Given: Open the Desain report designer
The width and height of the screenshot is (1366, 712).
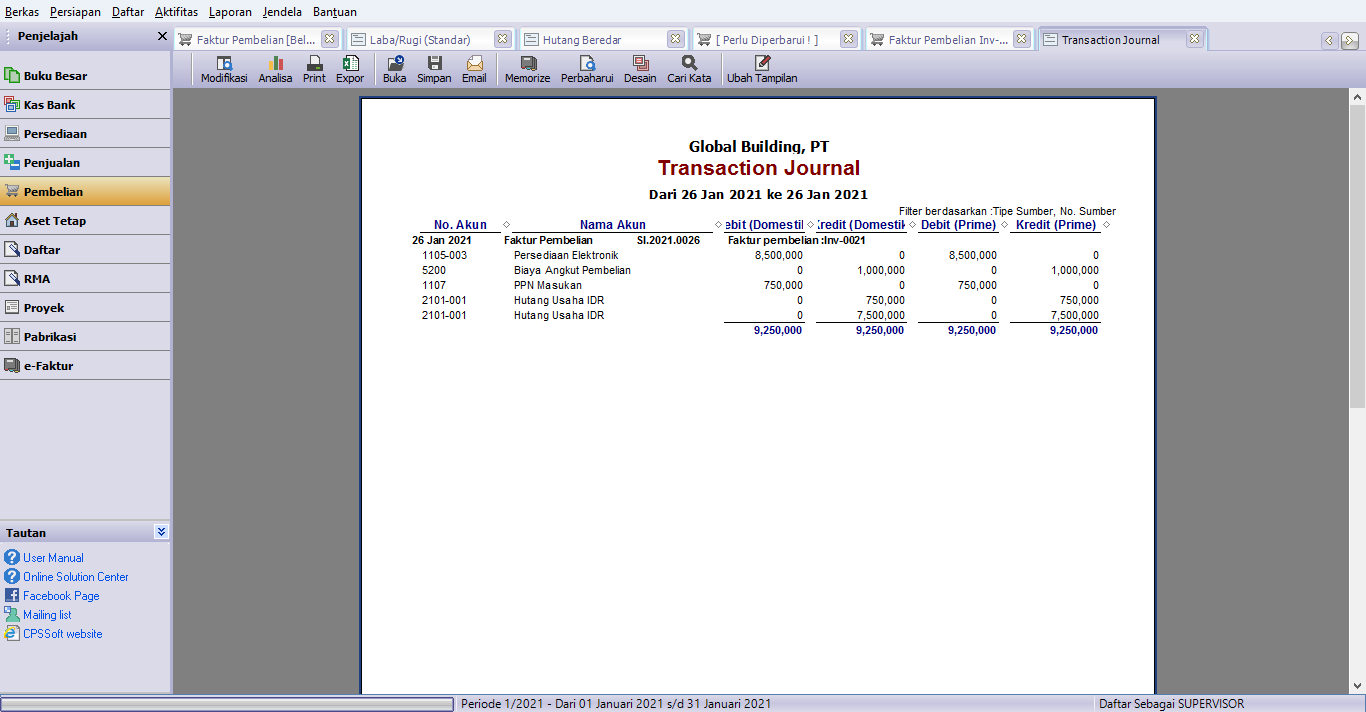Looking at the screenshot, I should point(640,69).
